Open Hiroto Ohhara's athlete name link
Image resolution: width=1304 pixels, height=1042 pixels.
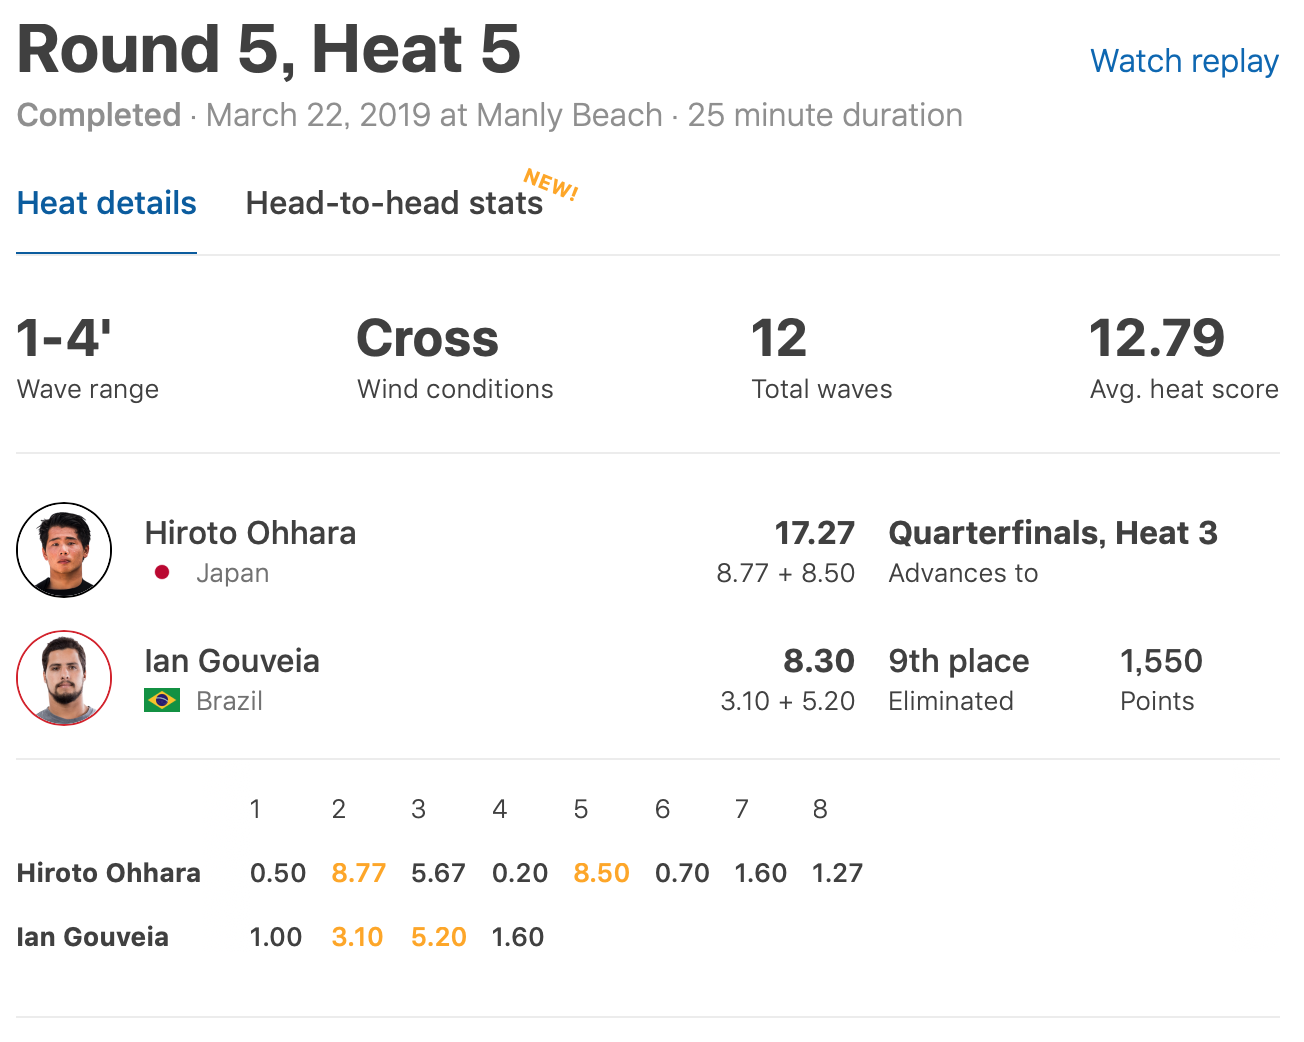pyautogui.click(x=250, y=533)
